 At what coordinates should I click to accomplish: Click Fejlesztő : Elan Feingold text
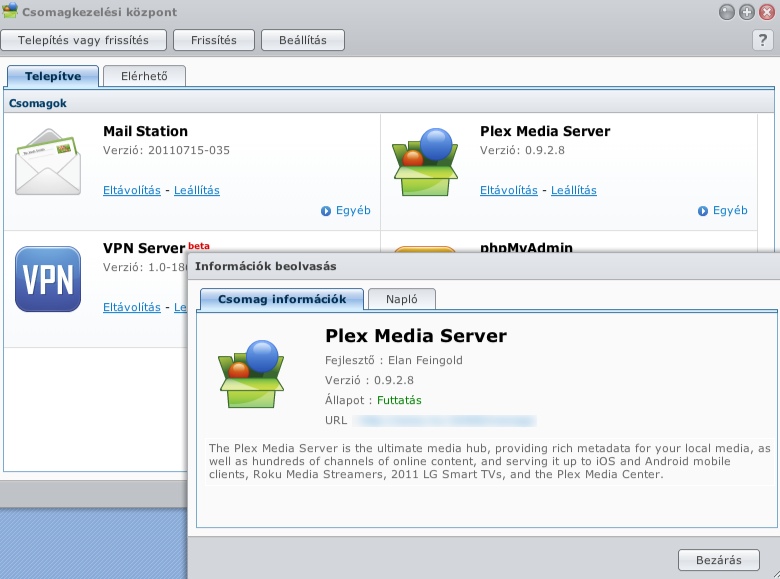pyautogui.click(x=393, y=360)
